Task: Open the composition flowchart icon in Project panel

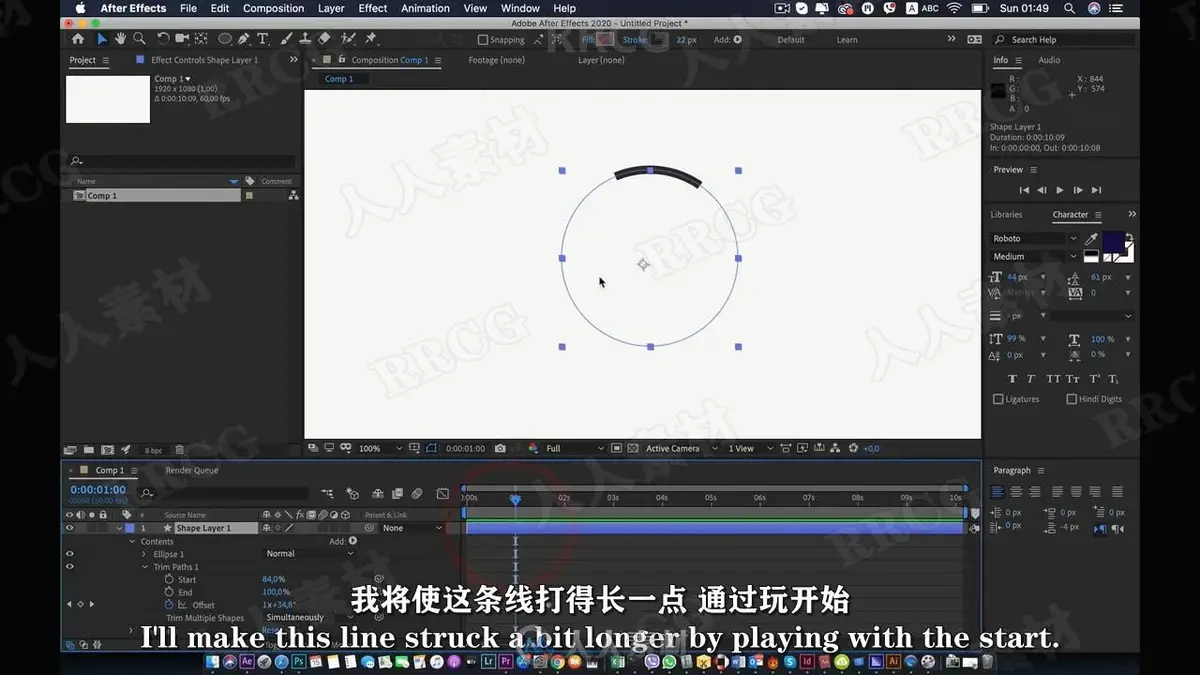Action: pyautogui.click(x=293, y=196)
